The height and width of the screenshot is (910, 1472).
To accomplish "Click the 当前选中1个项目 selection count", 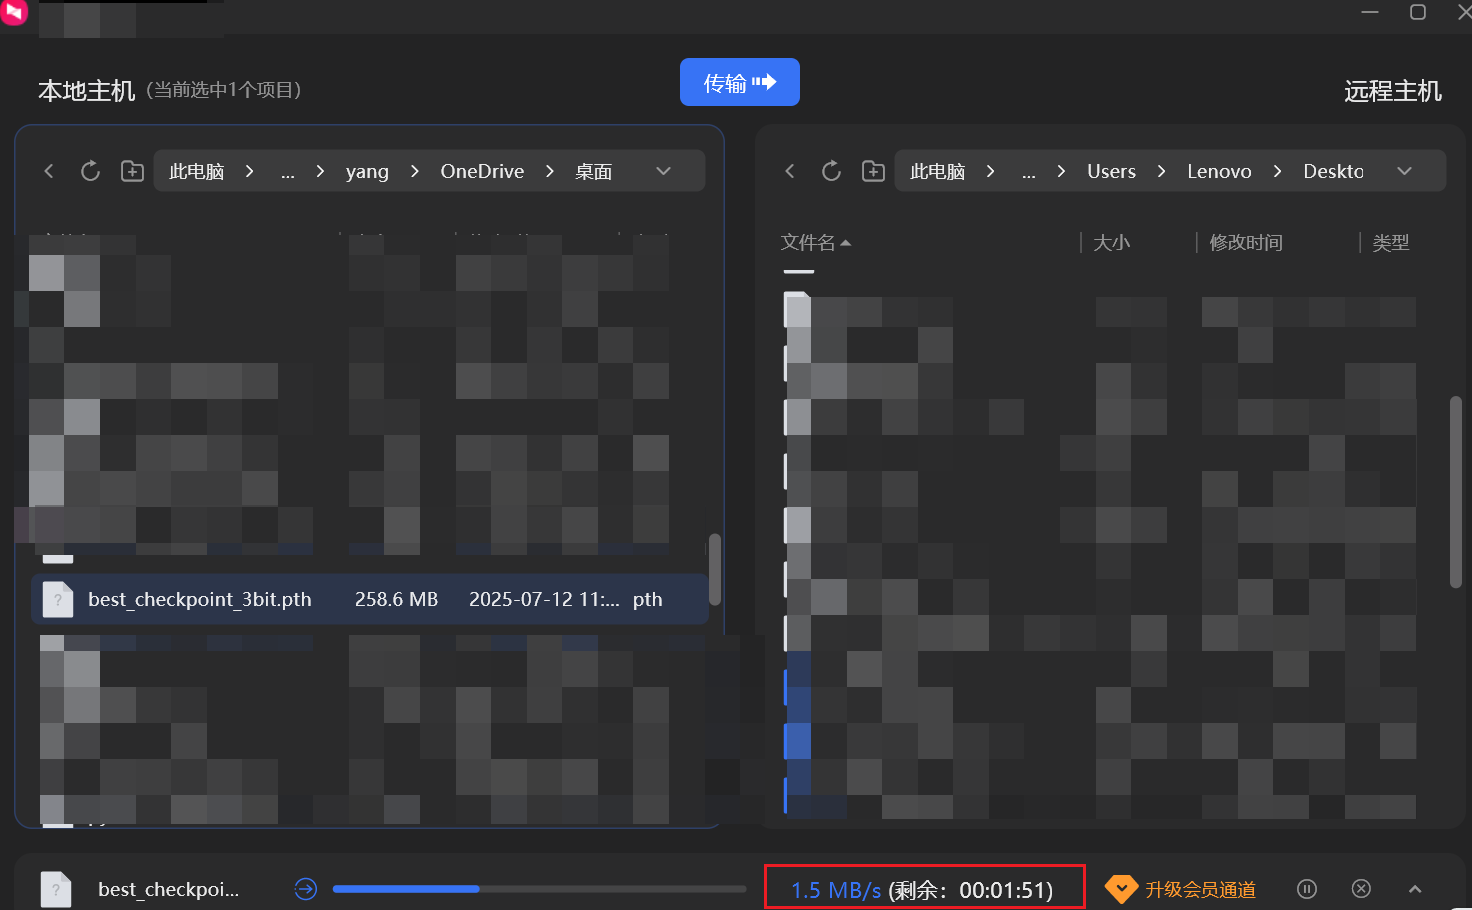I will [x=224, y=90].
